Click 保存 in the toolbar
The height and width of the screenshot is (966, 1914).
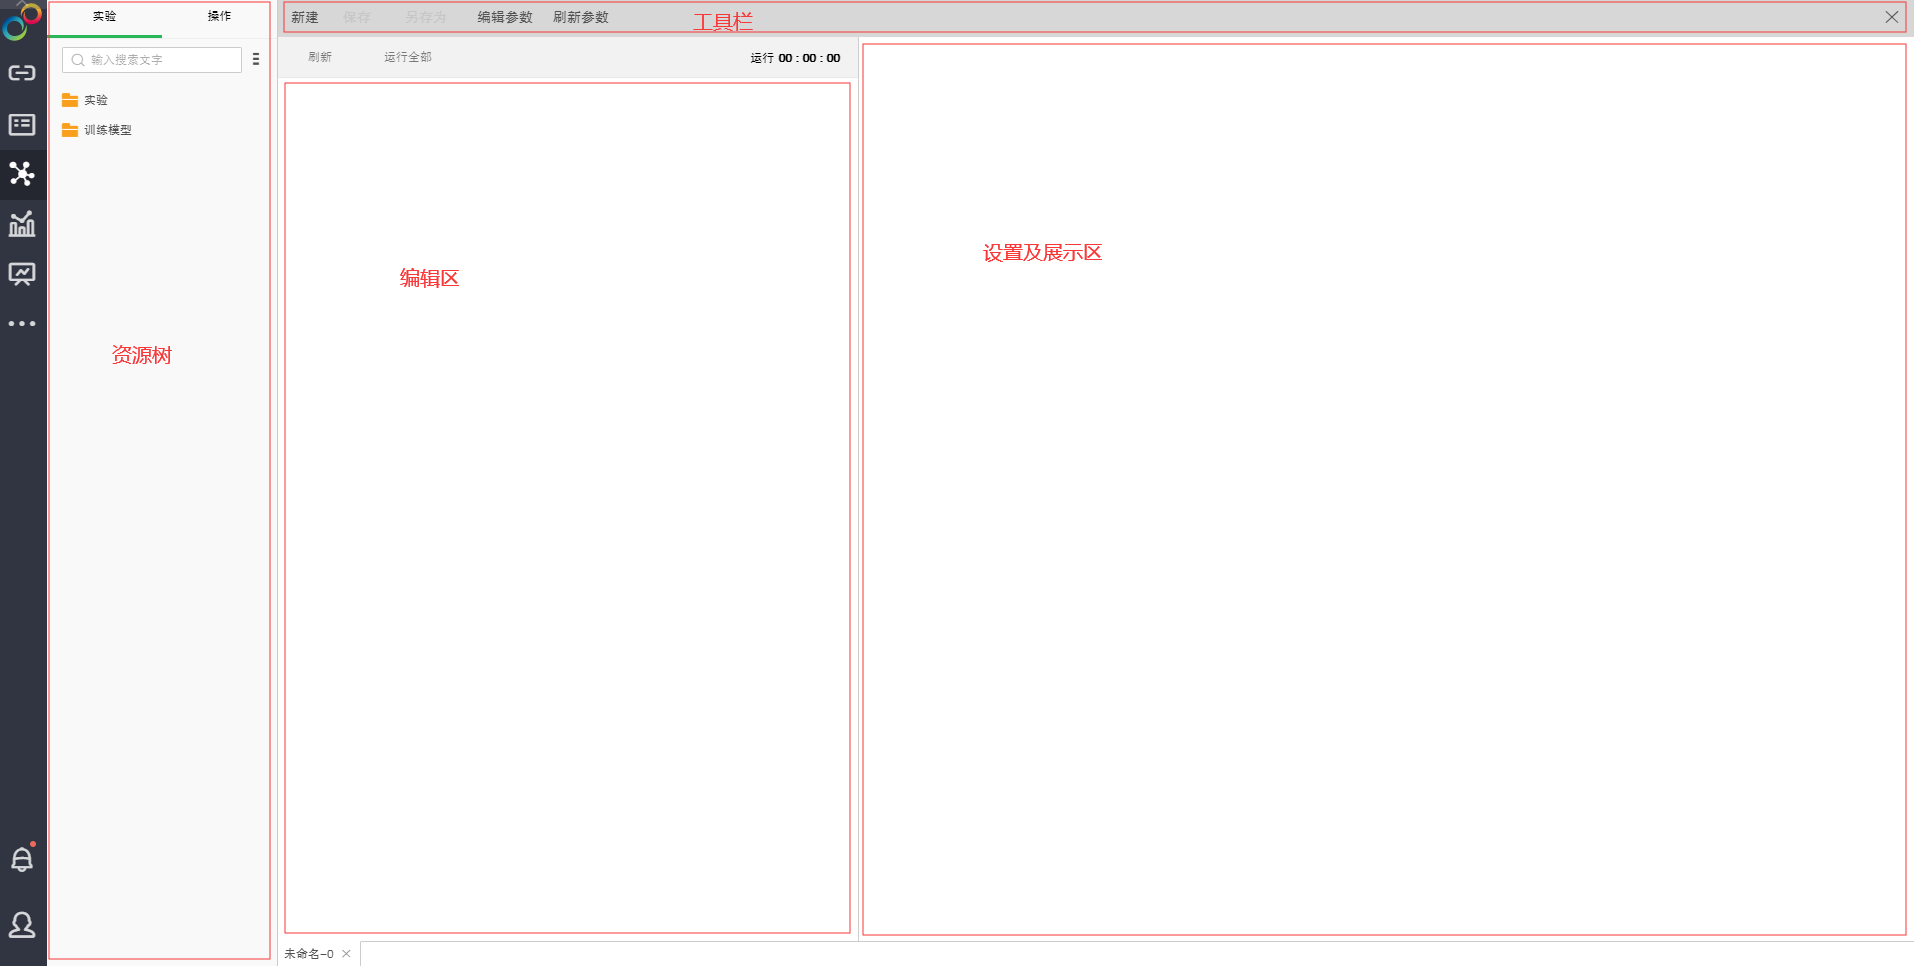pyautogui.click(x=357, y=17)
